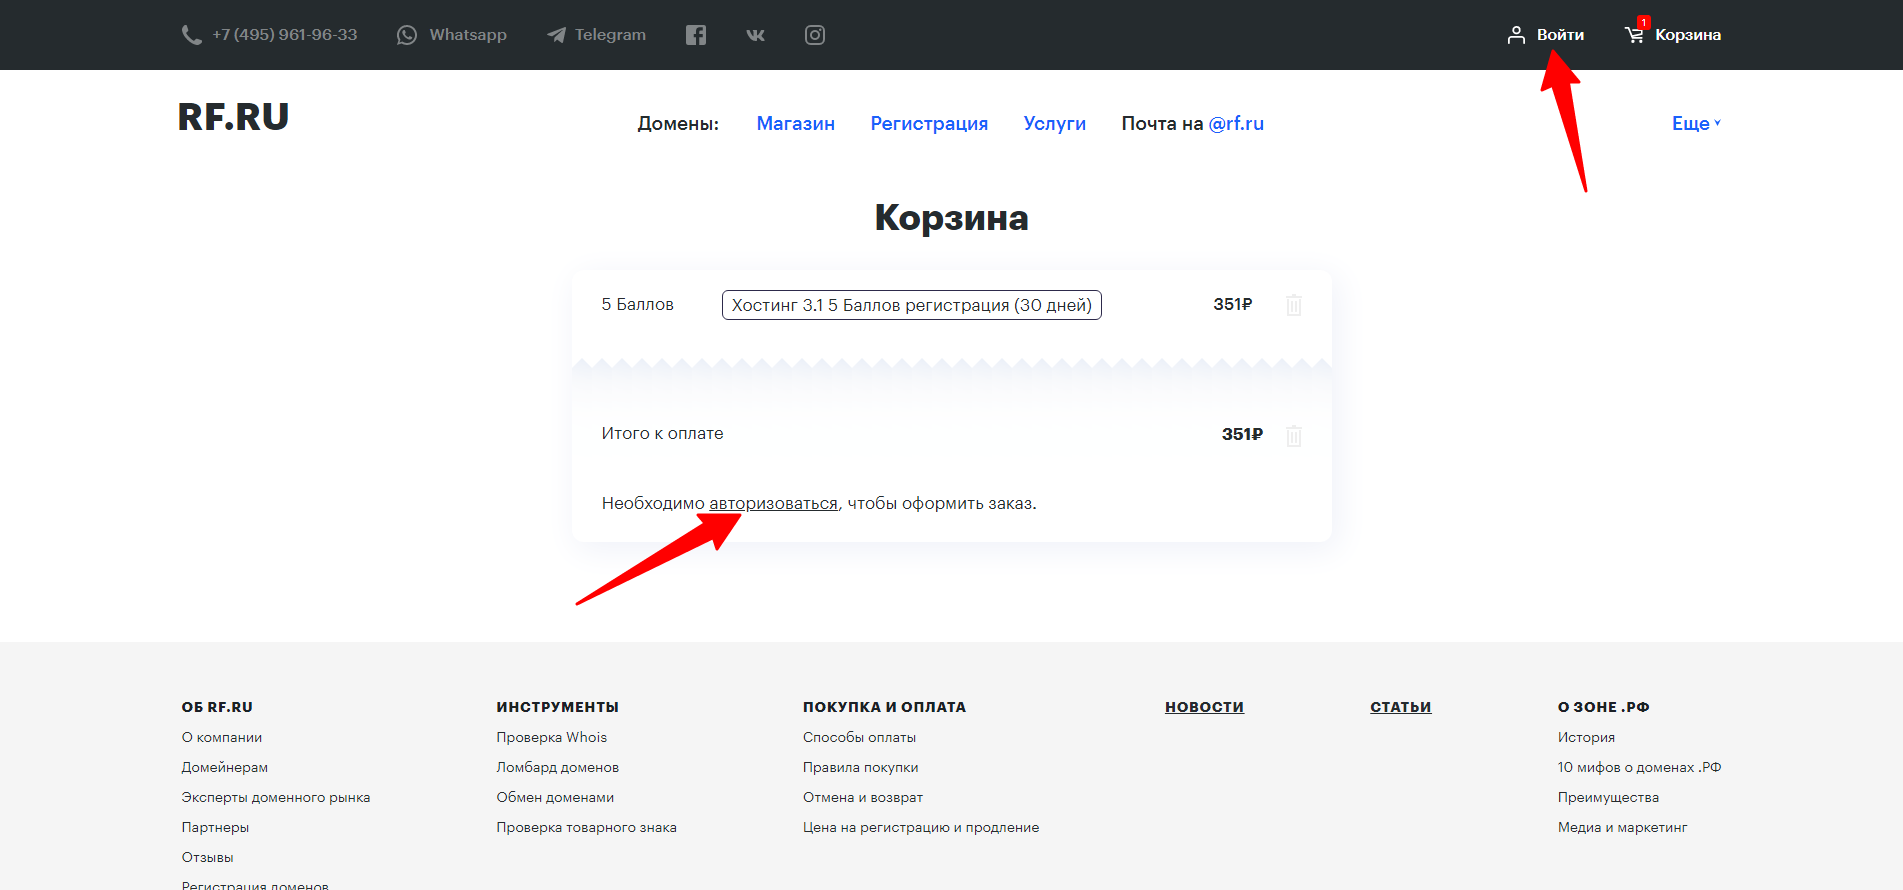Viewport: 1903px width, 890px height.
Task: Open the Хостинг 3.1 5 Баллов selector
Action: tap(911, 305)
